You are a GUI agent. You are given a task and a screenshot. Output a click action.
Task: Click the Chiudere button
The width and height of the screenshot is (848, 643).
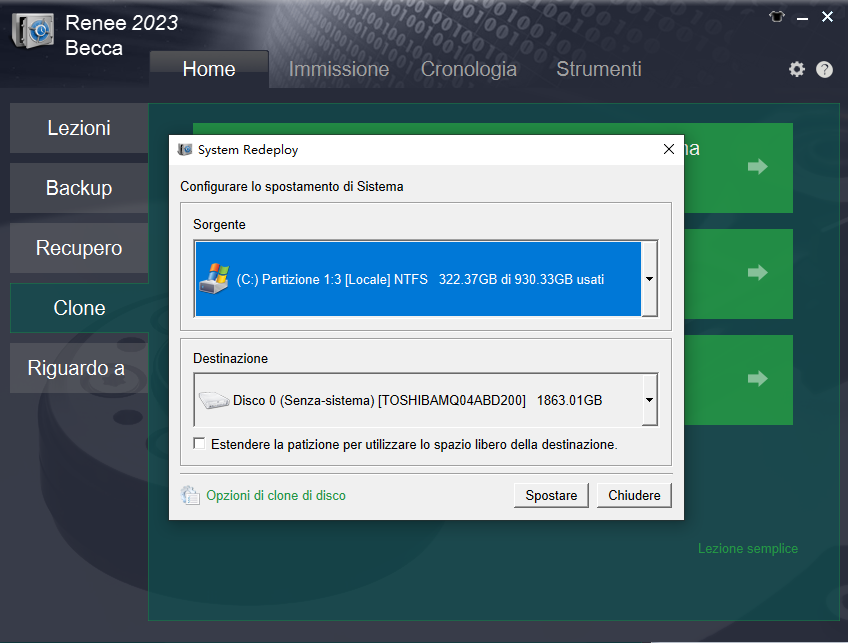pyautogui.click(x=634, y=495)
